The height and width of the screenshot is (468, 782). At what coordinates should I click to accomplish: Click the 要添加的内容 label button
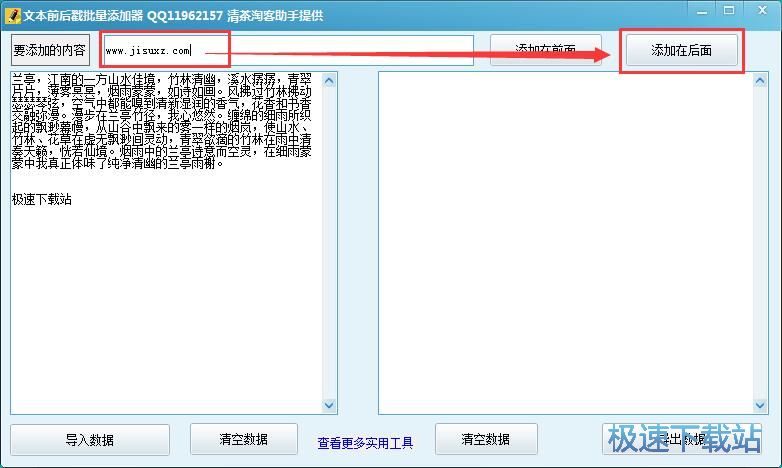[50, 50]
